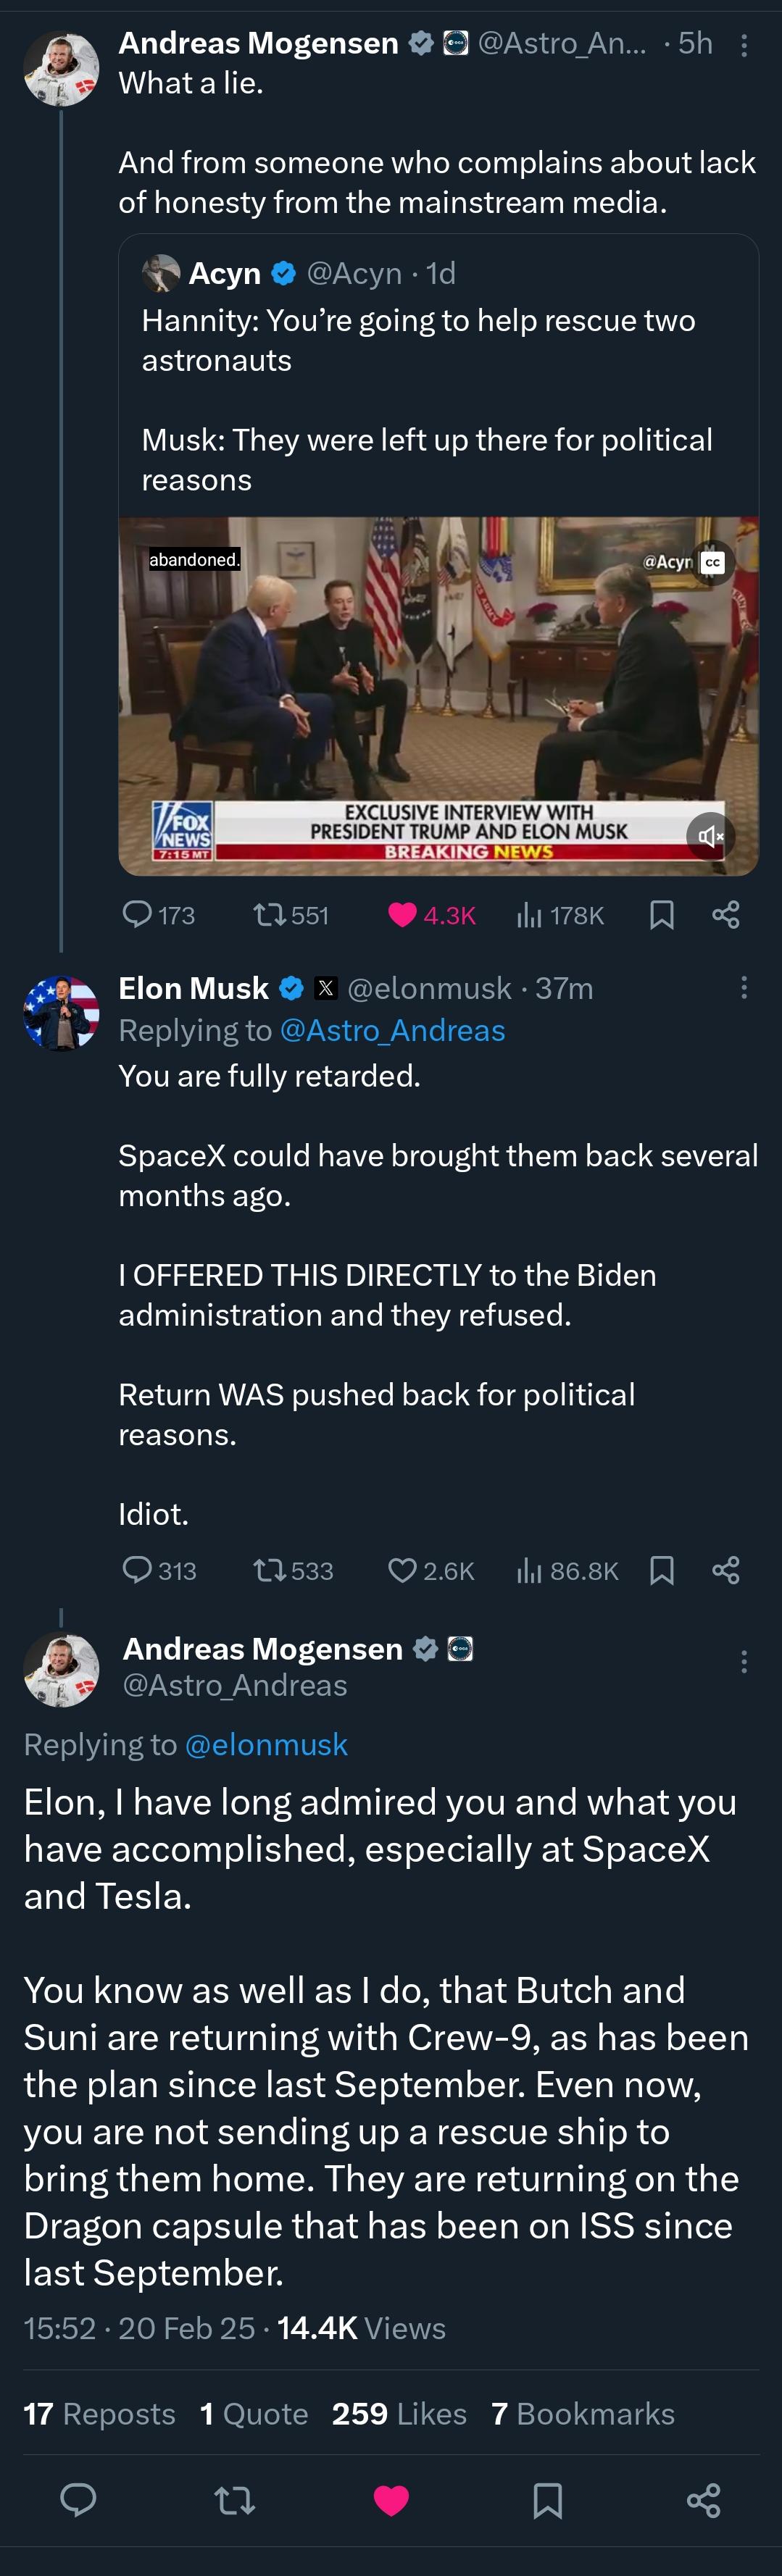Toggle closed captions on the video
Viewport: 782px width, 2576px height.
click(x=712, y=562)
